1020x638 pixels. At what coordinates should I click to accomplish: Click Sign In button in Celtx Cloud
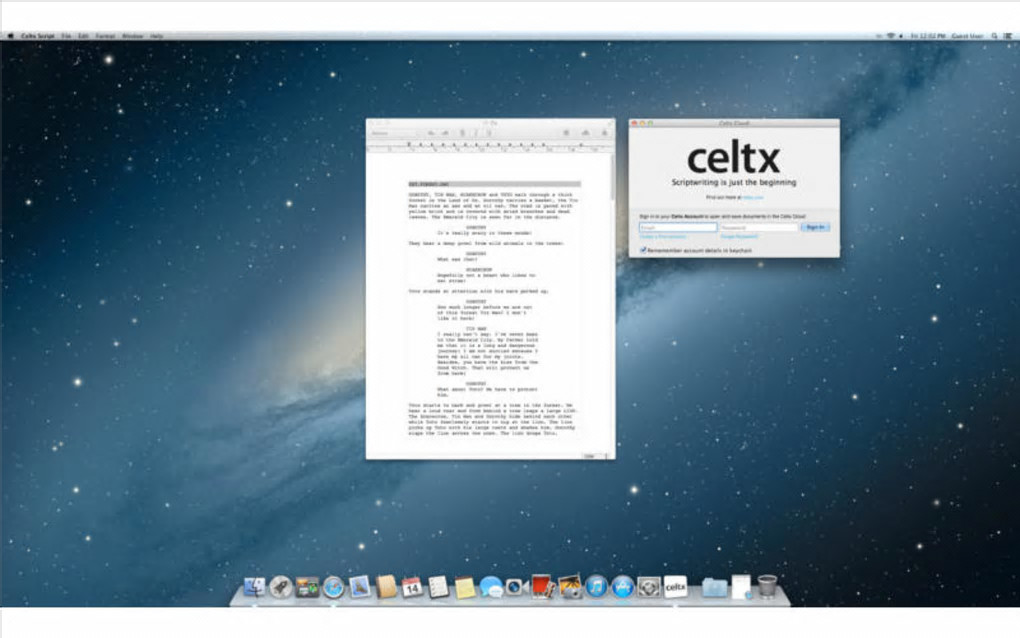point(815,227)
